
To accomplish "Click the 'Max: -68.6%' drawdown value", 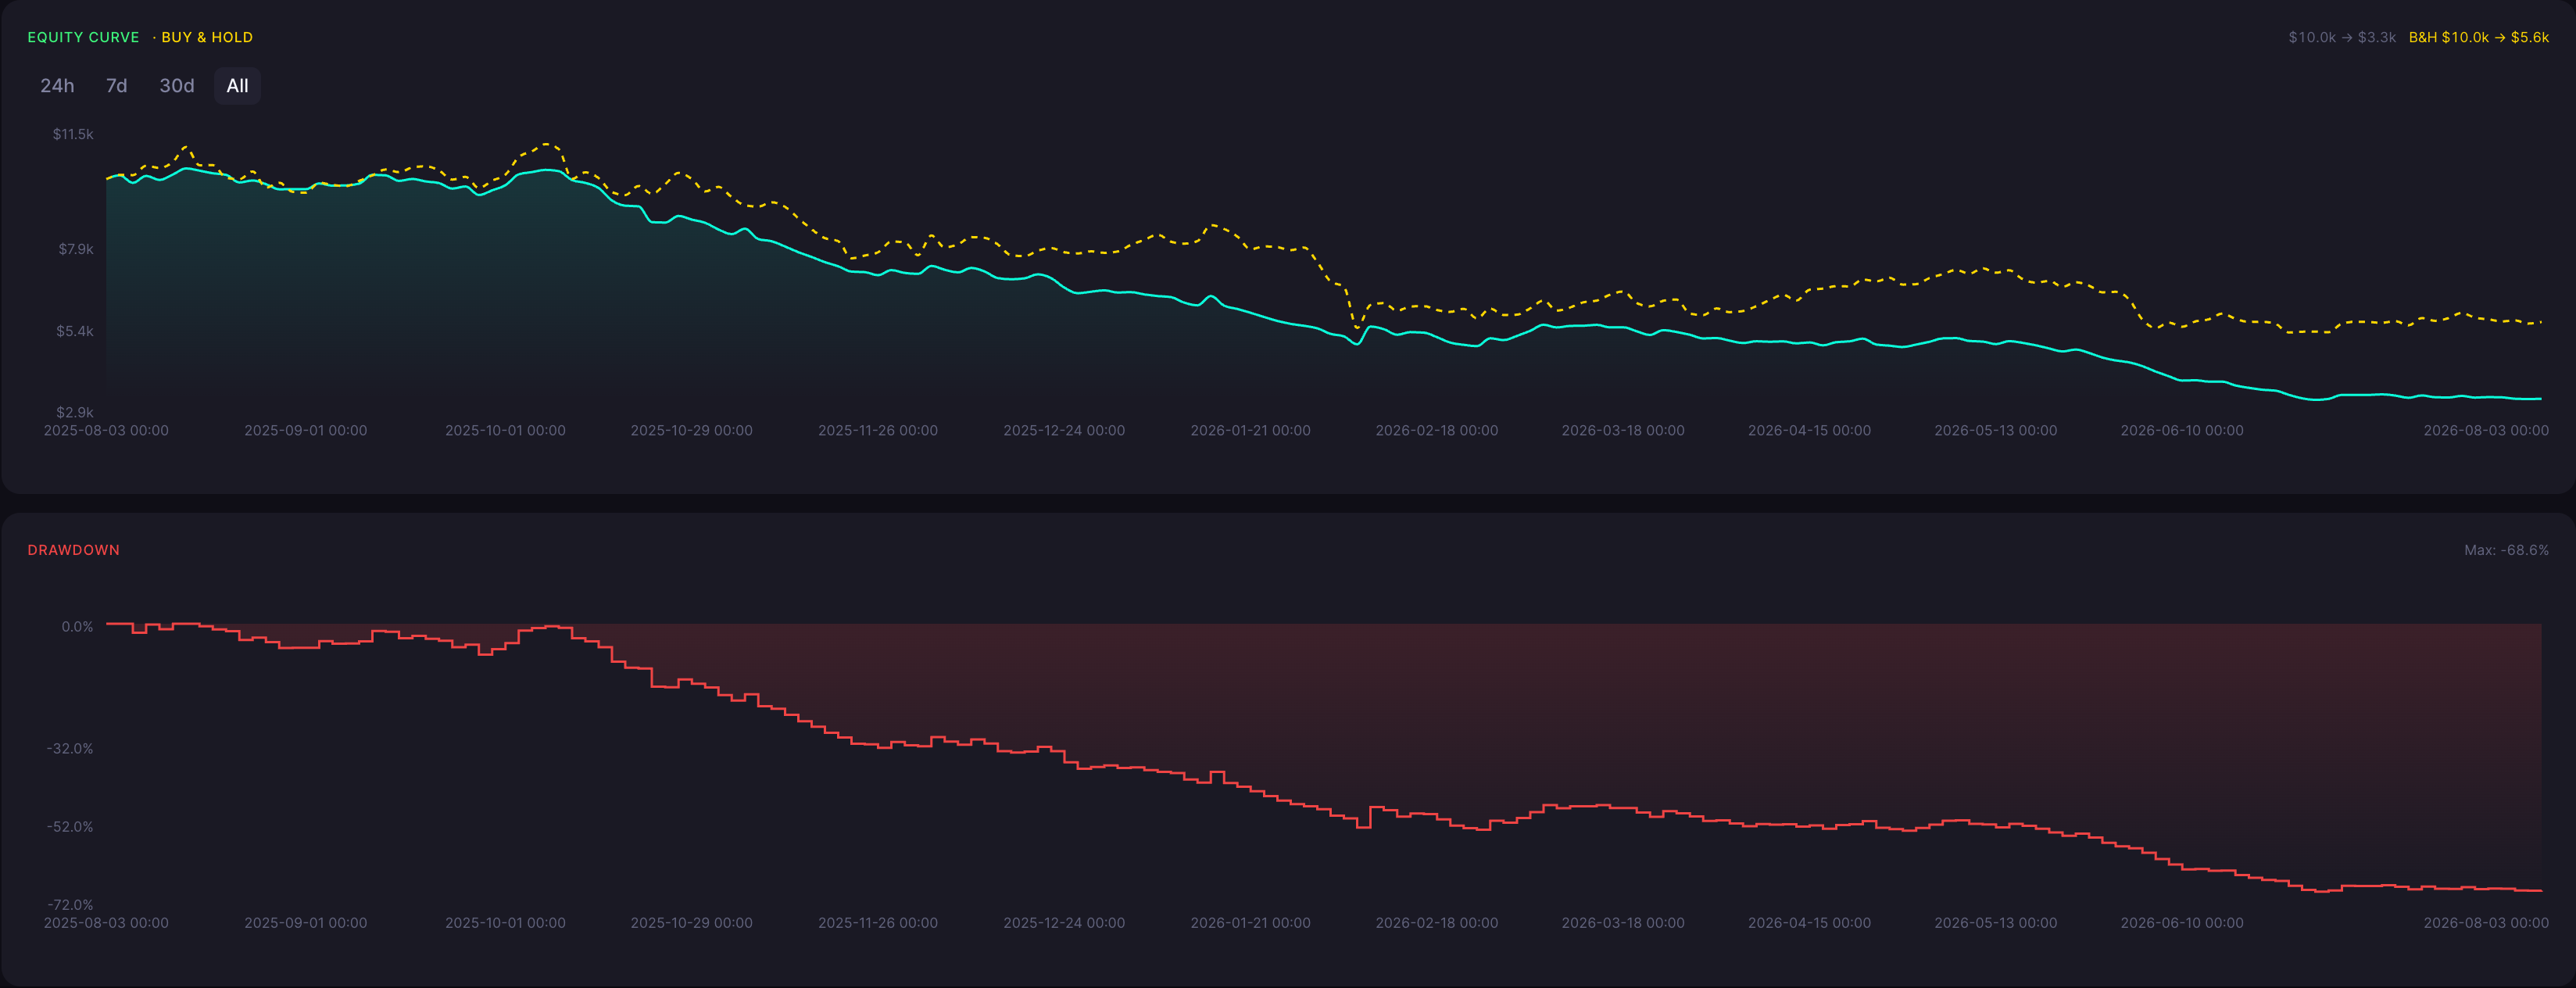I will click(2506, 550).
